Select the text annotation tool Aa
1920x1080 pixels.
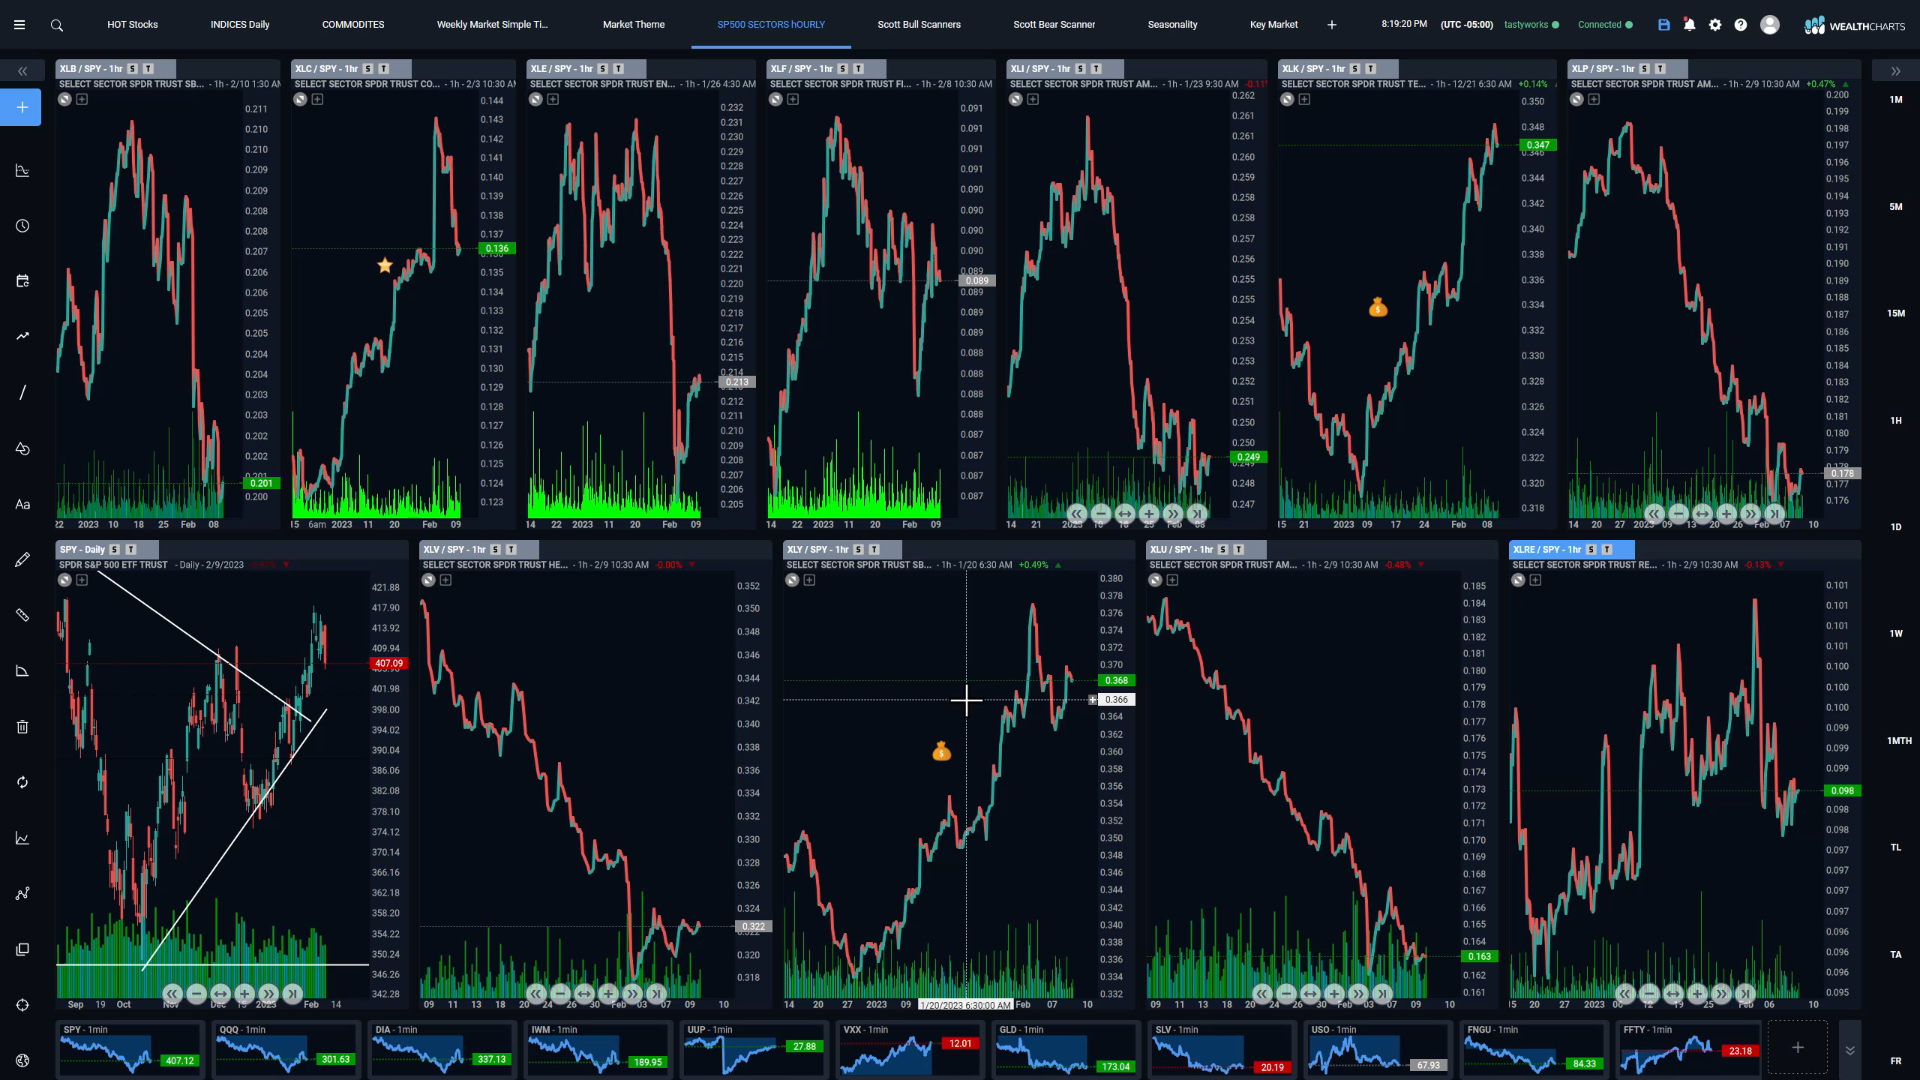click(22, 504)
